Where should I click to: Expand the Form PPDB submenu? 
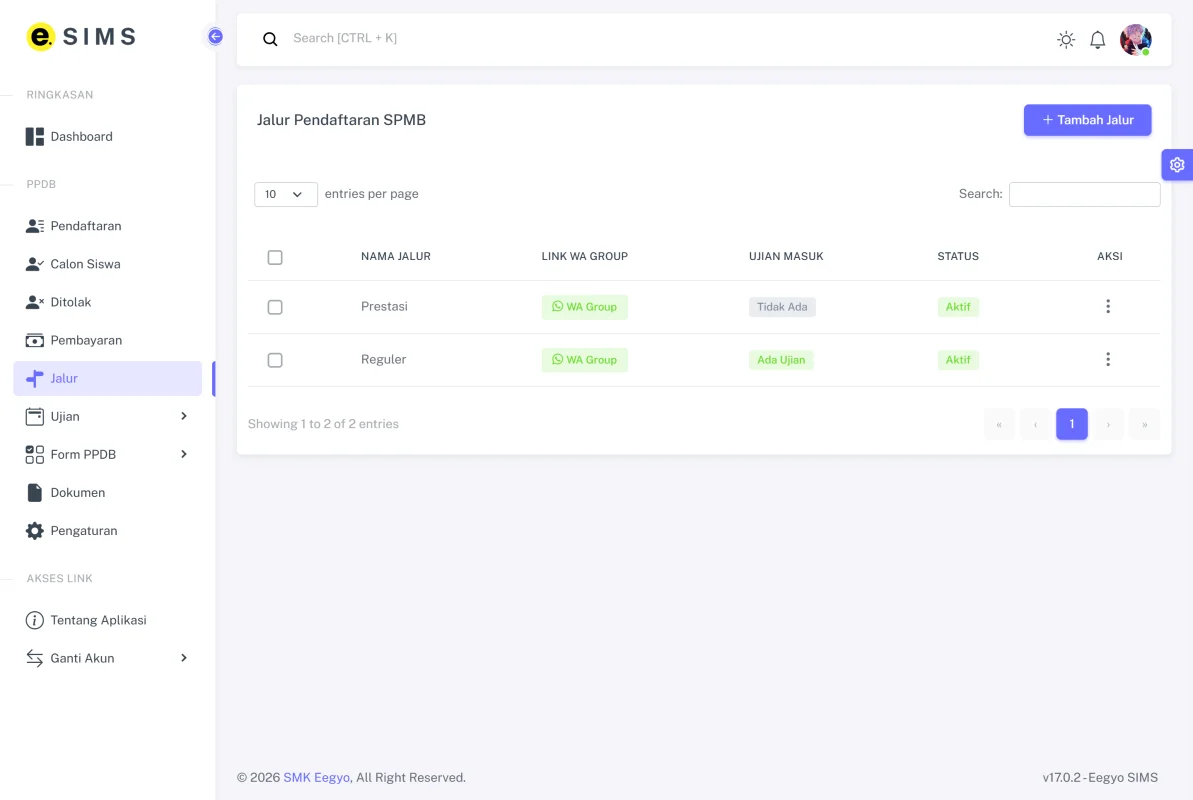pos(183,454)
